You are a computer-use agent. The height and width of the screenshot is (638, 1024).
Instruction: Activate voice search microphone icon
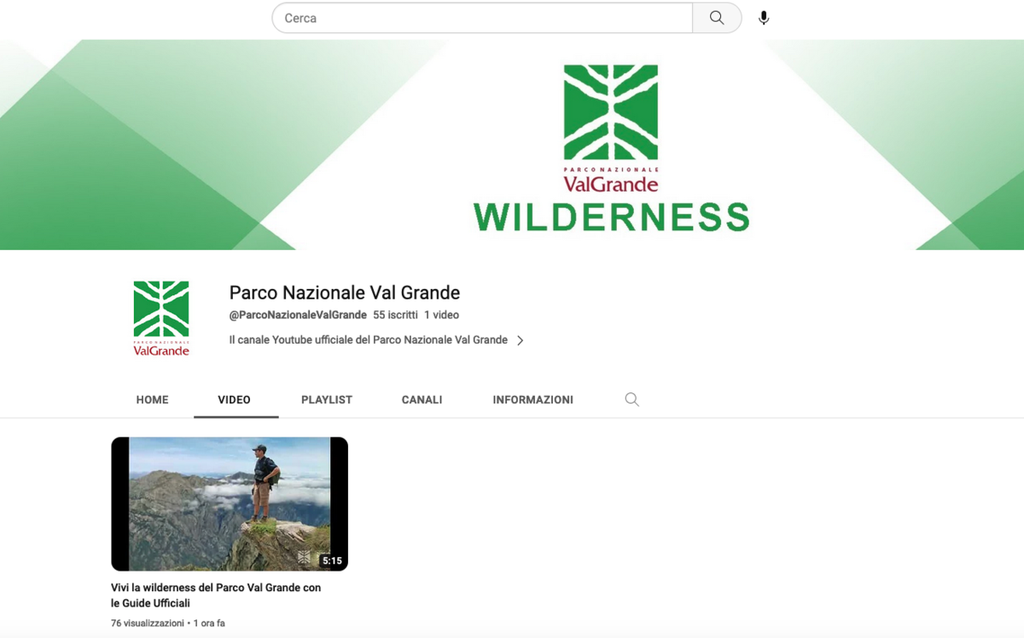(763, 18)
